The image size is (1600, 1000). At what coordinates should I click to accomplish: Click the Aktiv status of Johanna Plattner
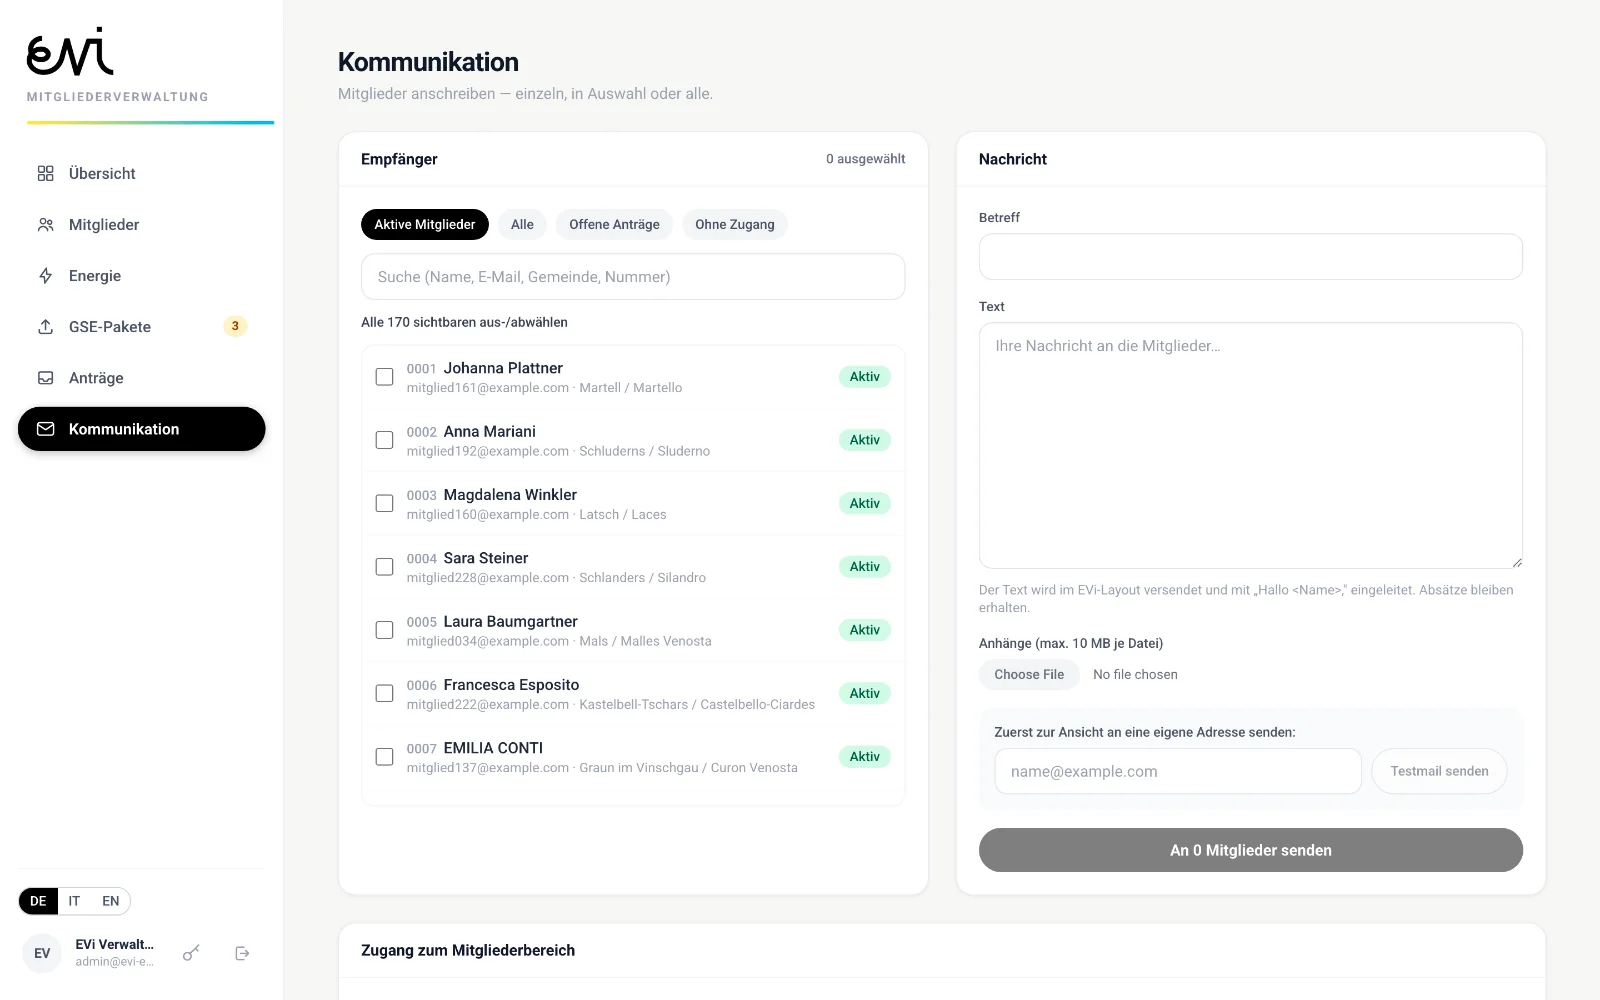(x=865, y=377)
